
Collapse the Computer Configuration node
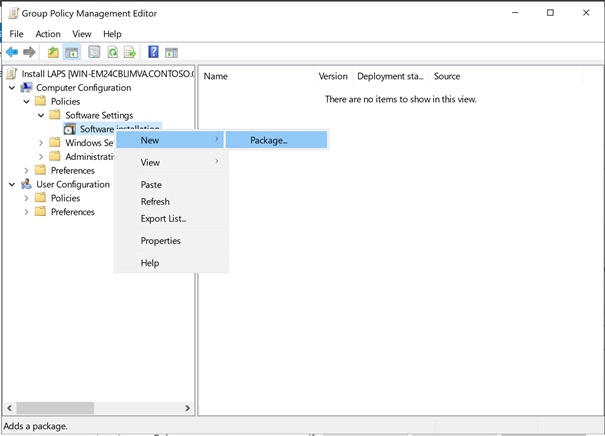point(12,88)
